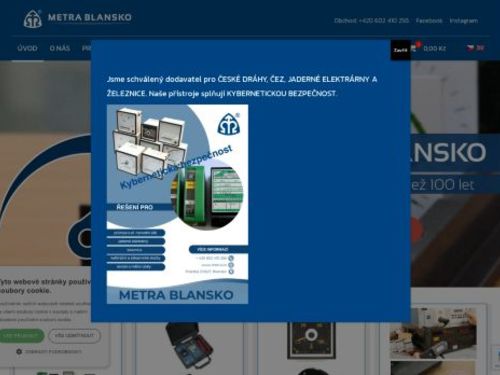Click the Kybernetická bezpečnost flyer image
Screen dimensions: 500x375
click(177, 204)
